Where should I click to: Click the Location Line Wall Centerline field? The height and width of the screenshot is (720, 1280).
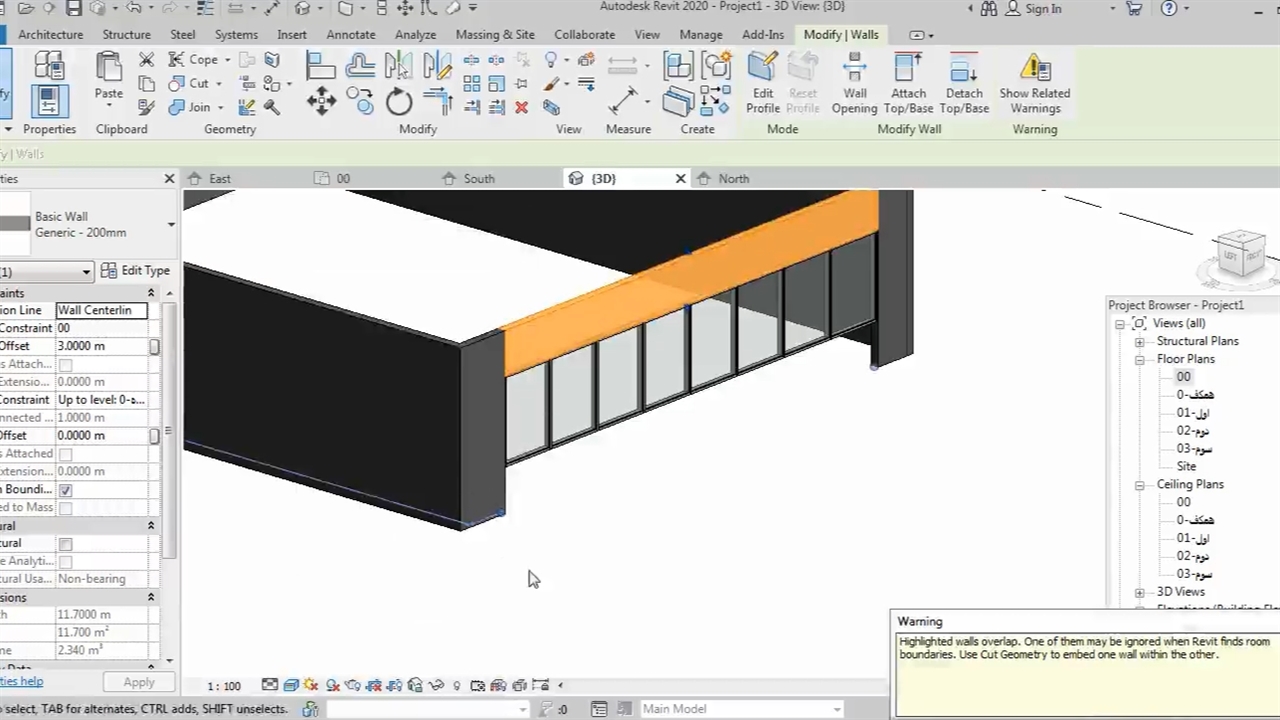[101, 310]
